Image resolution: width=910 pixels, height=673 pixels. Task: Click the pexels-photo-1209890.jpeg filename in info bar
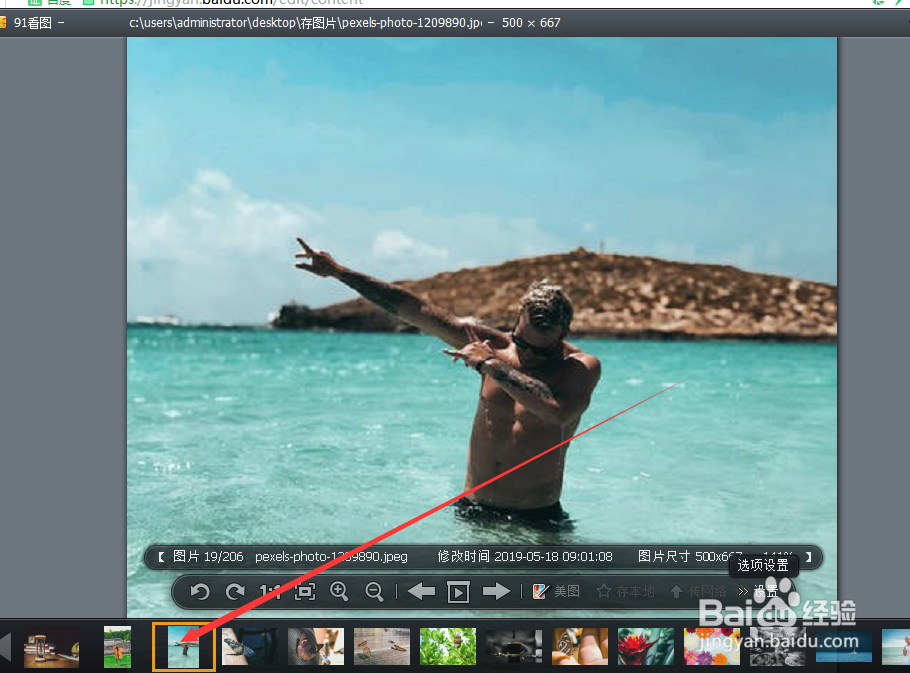coord(331,556)
